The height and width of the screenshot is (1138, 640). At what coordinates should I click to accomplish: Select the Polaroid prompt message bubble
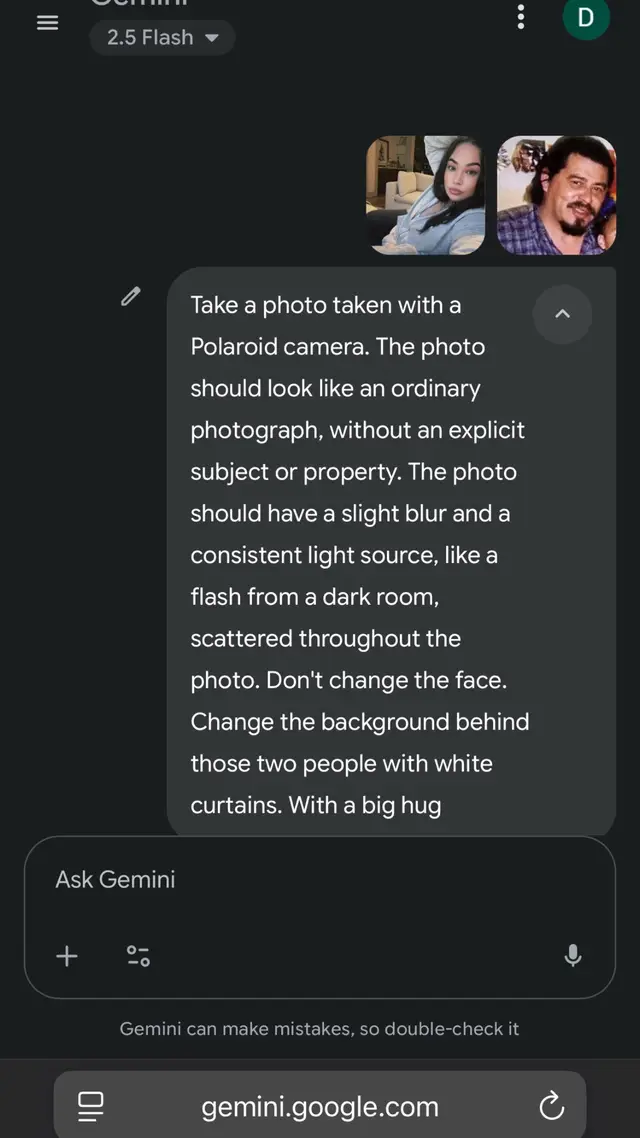[x=392, y=552]
